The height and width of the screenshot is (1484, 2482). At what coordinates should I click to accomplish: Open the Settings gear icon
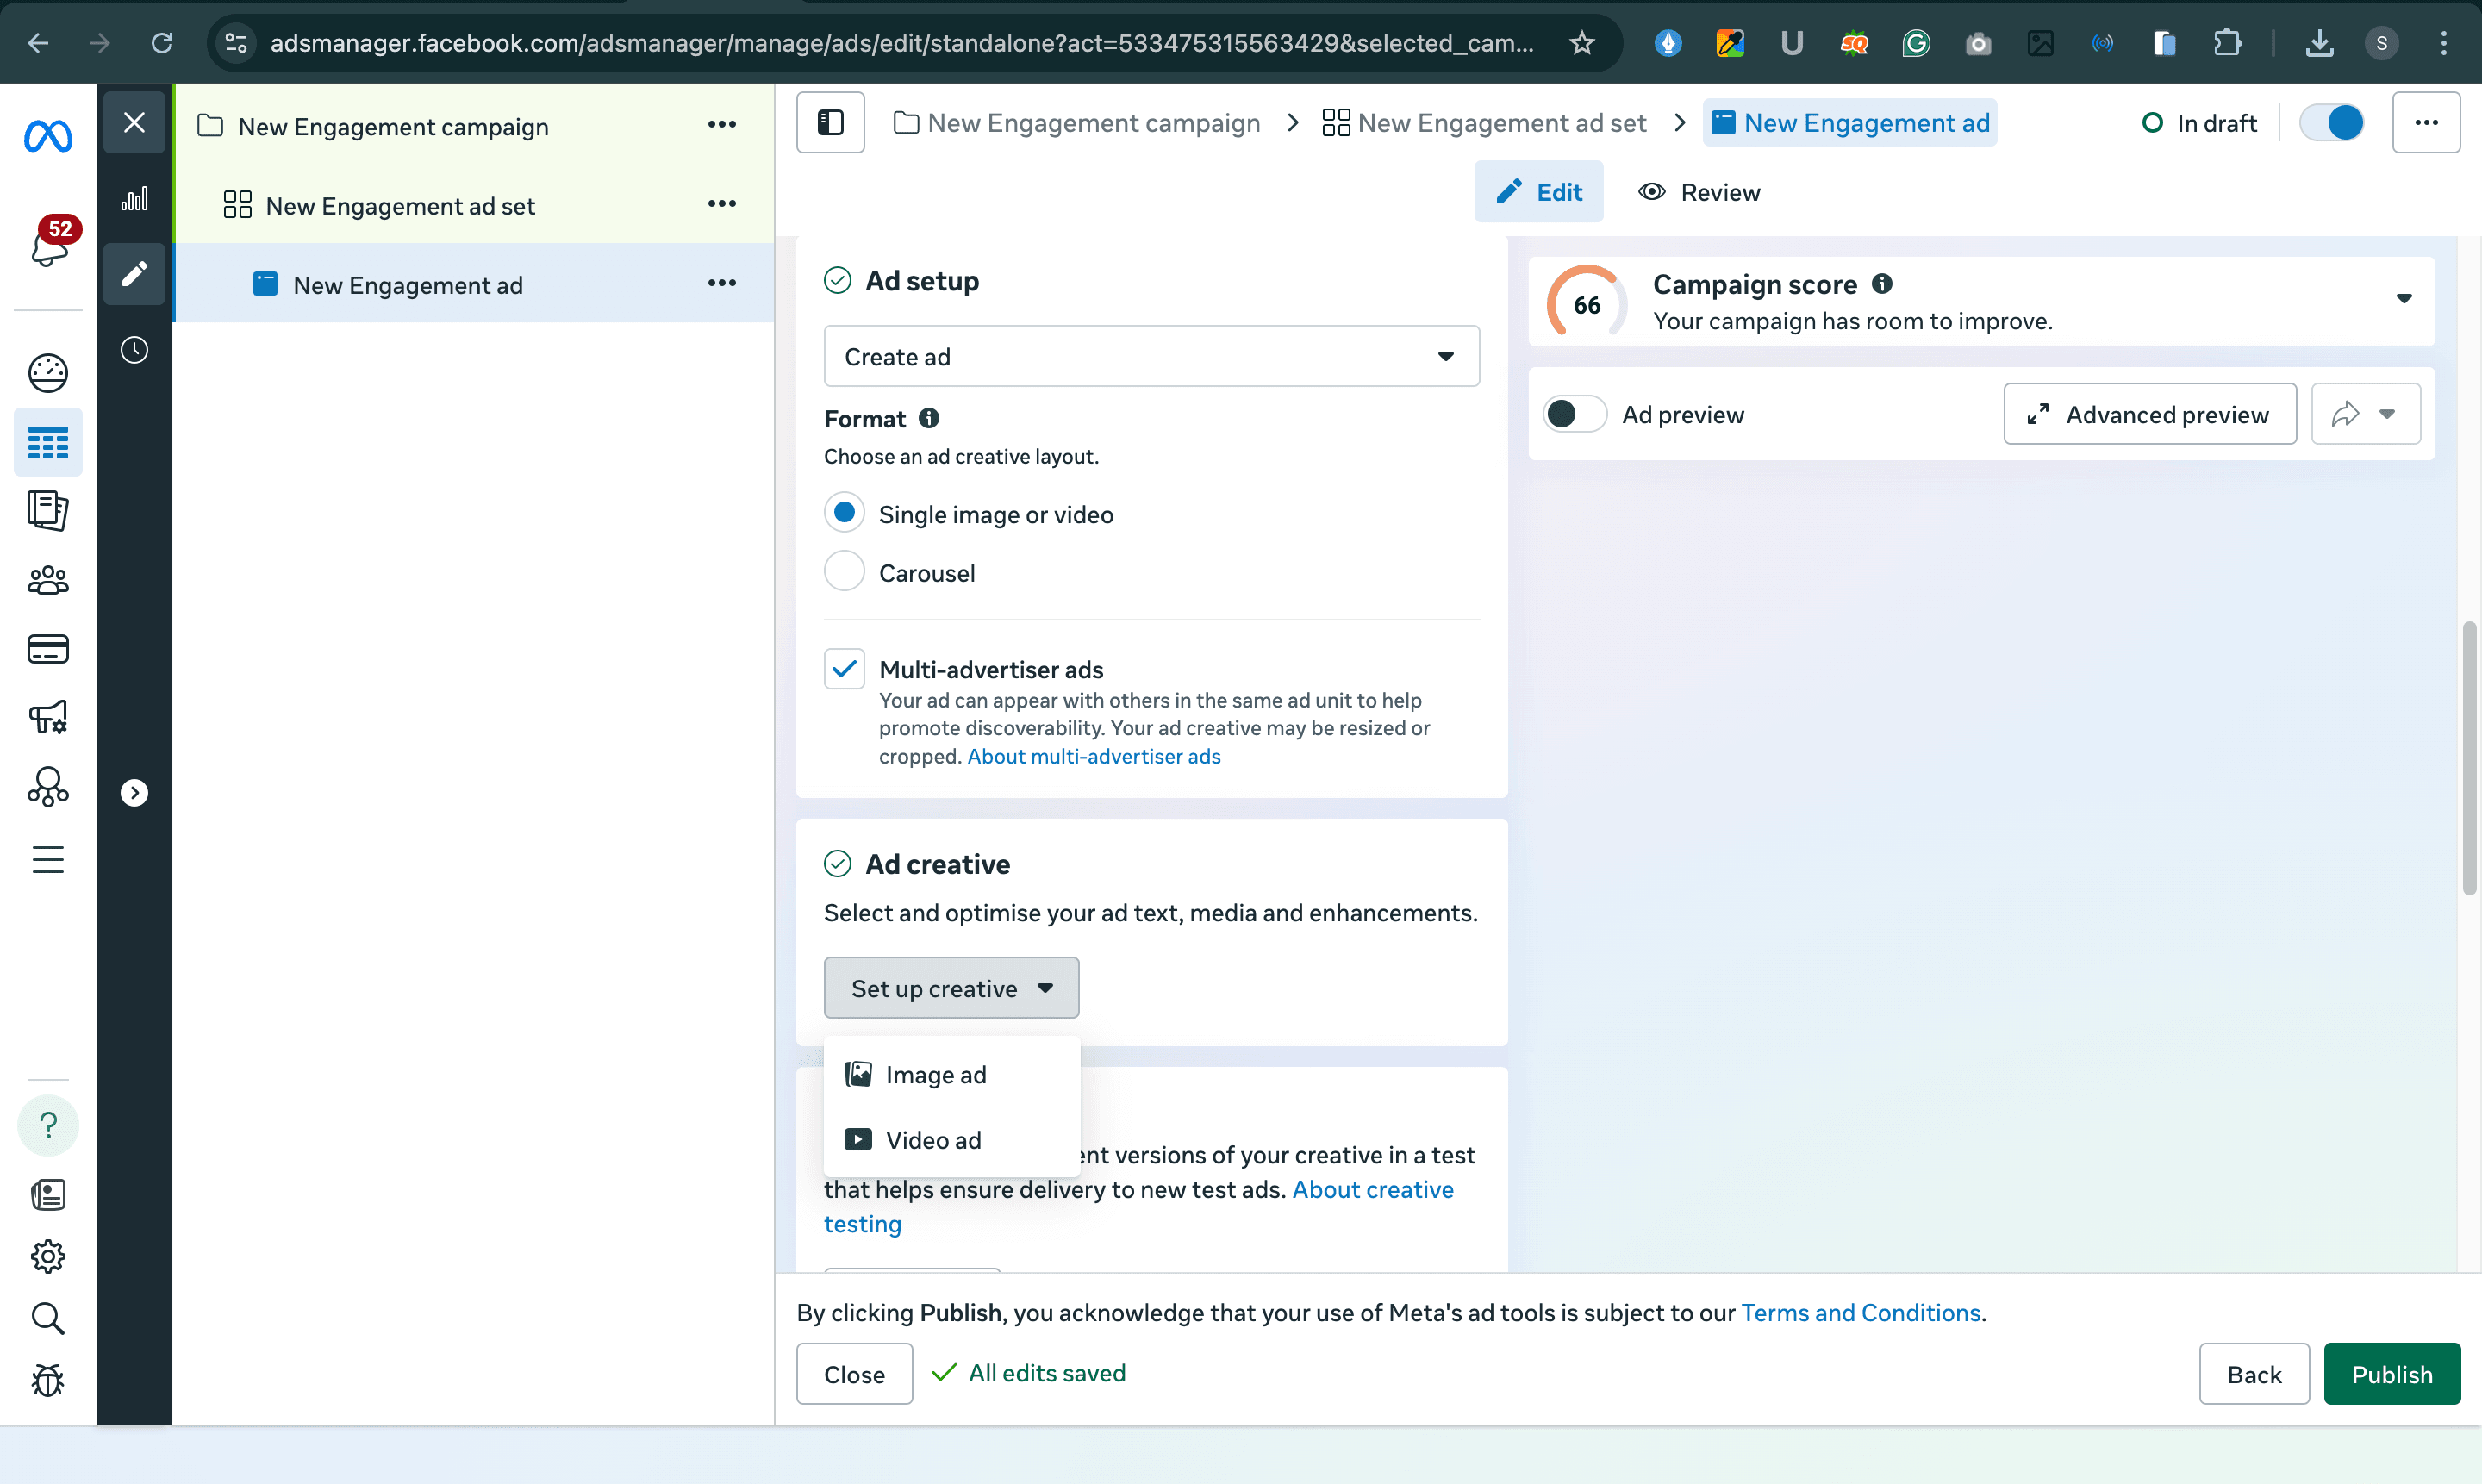pos(48,1256)
